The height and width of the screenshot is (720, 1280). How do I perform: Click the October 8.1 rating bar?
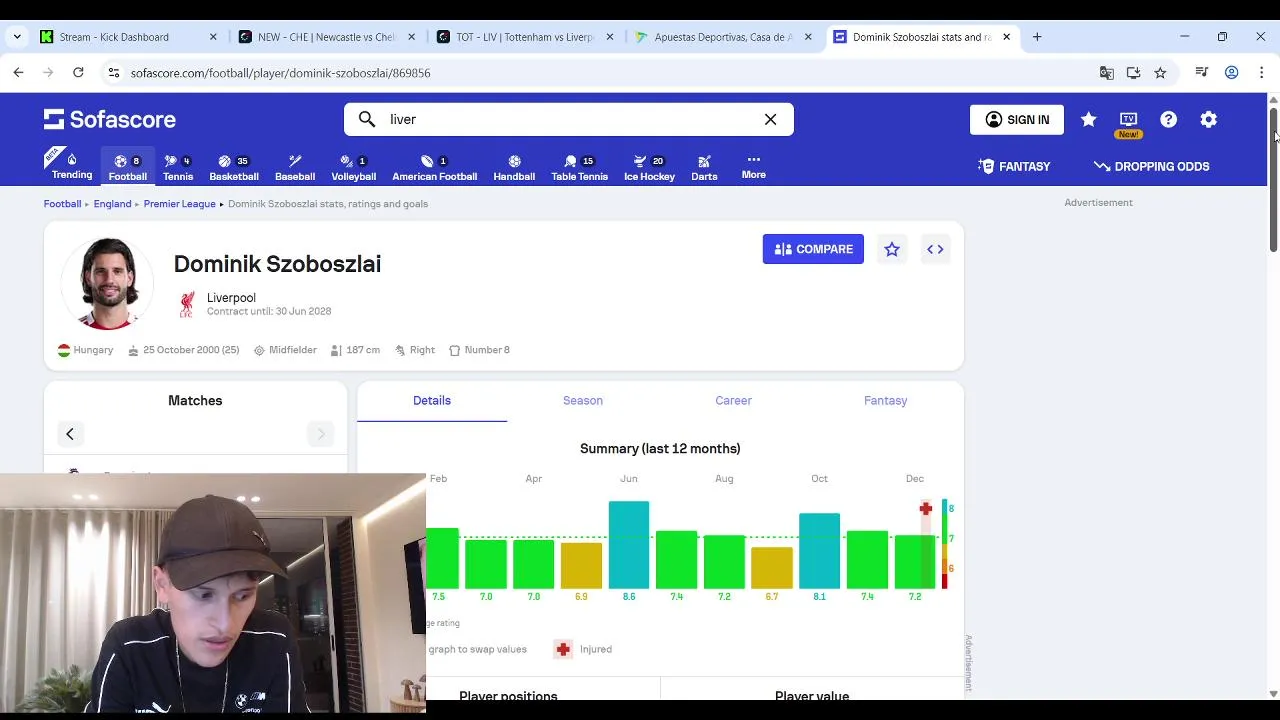point(819,551)
